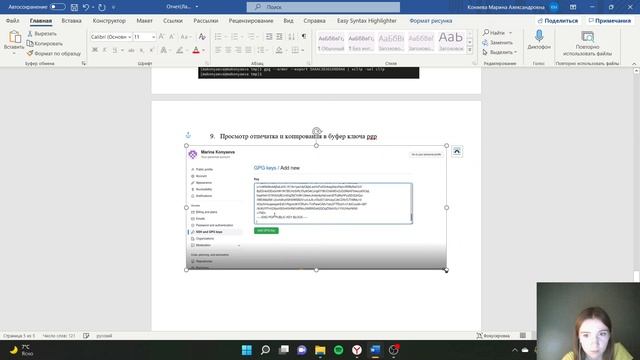
Task: Expand the Вставить paste options arrow
Action: click(x=14, y=53)
